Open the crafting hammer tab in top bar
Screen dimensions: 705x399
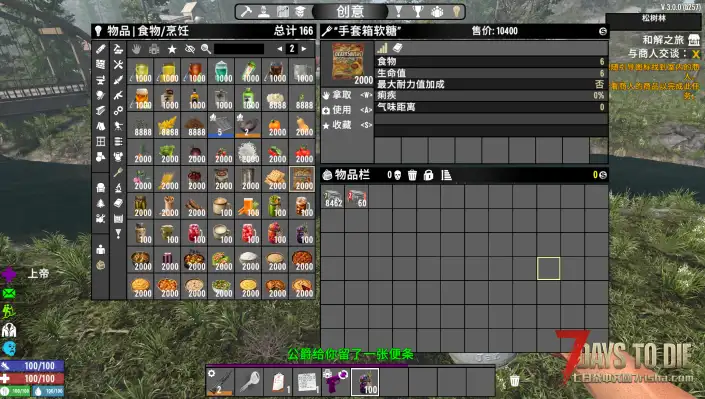(246, 12)
